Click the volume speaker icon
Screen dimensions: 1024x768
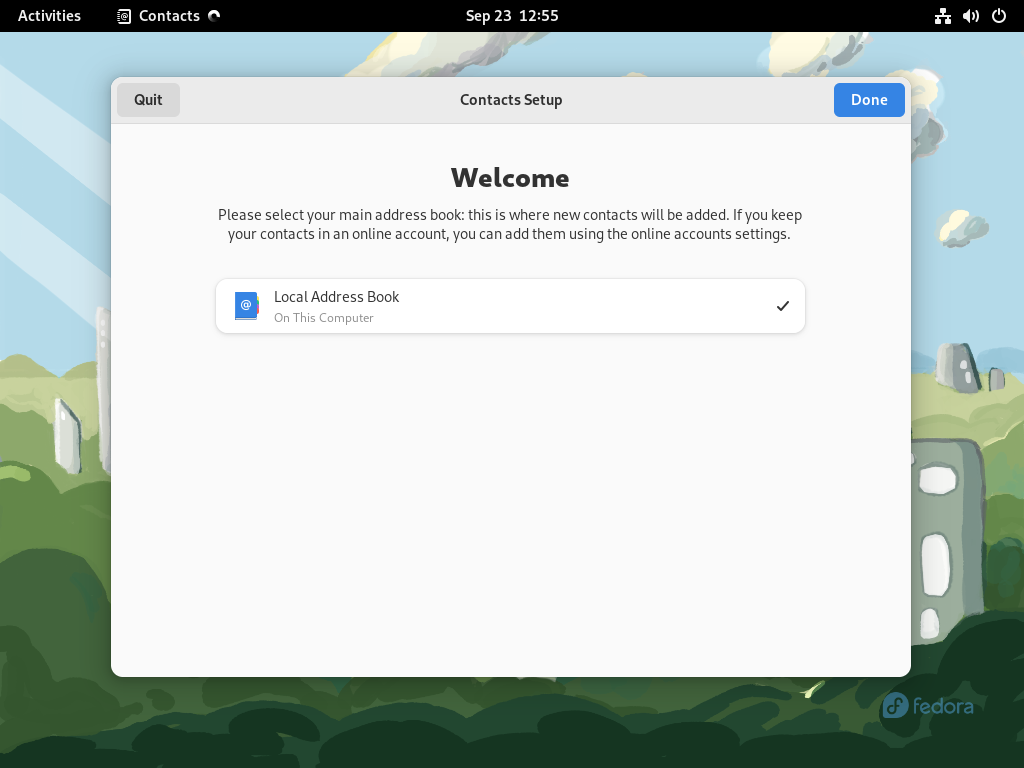pos(971,16)
